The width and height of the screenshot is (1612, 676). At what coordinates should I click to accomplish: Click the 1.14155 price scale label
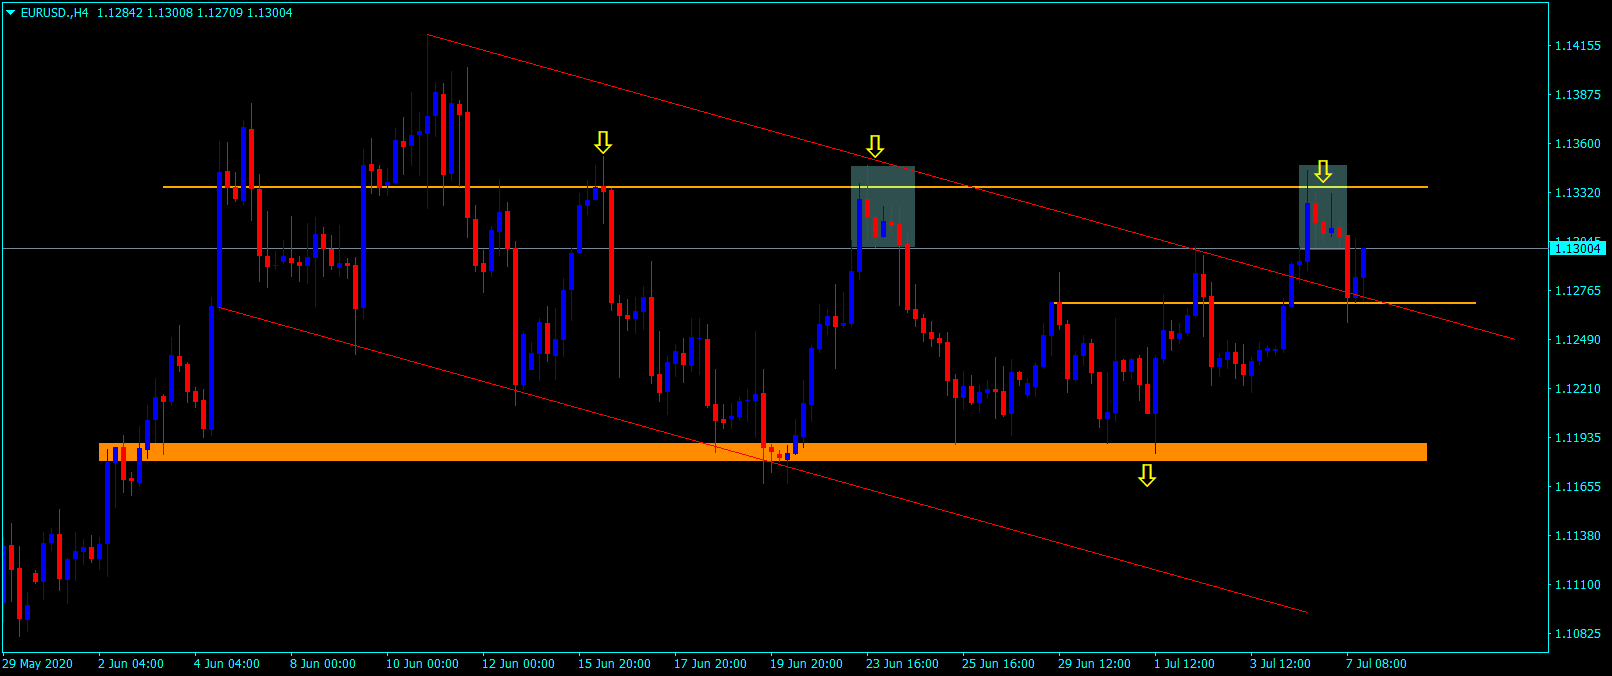coord(1577,46)
